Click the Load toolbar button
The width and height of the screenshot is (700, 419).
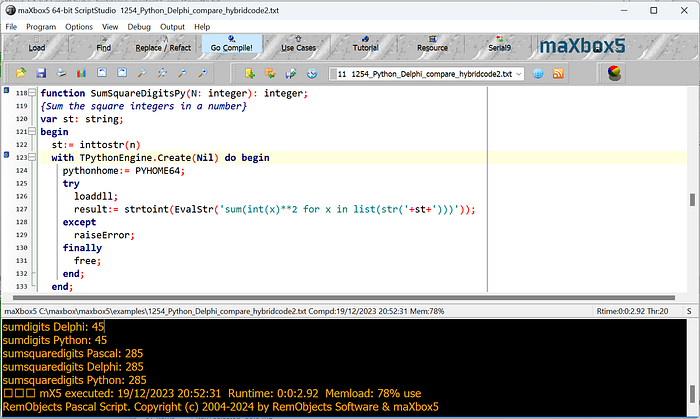coord(37,45)
